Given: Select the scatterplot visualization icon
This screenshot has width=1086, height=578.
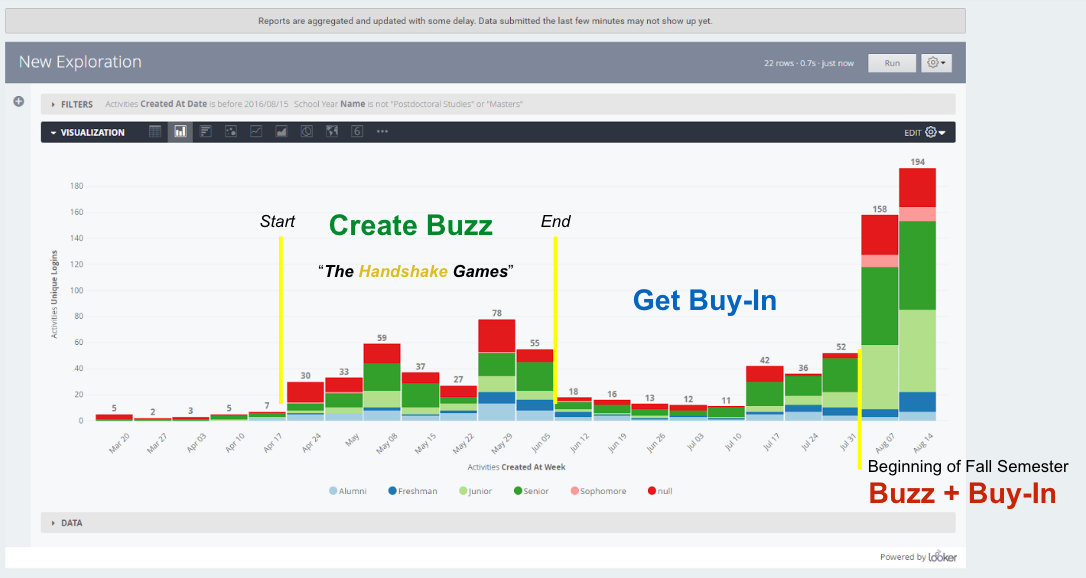Looking at the screenshot, I should (231, 132).
